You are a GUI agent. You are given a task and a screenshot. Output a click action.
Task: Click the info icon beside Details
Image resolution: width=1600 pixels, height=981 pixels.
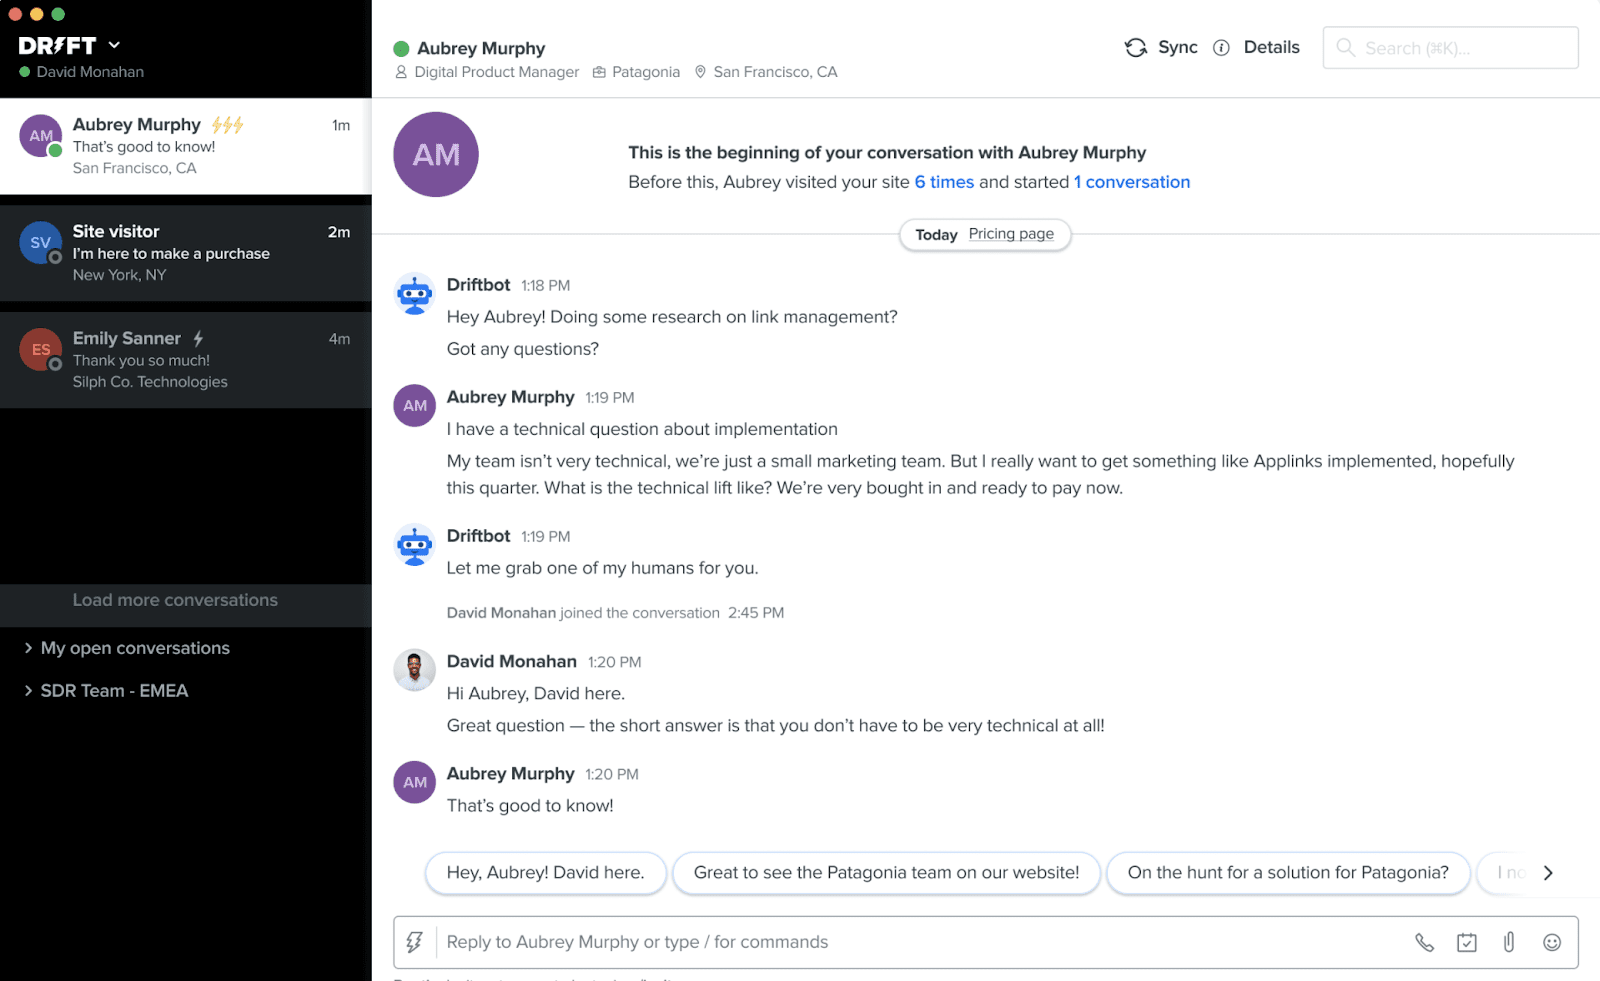pyautogui.click(x=1221, y=47)
